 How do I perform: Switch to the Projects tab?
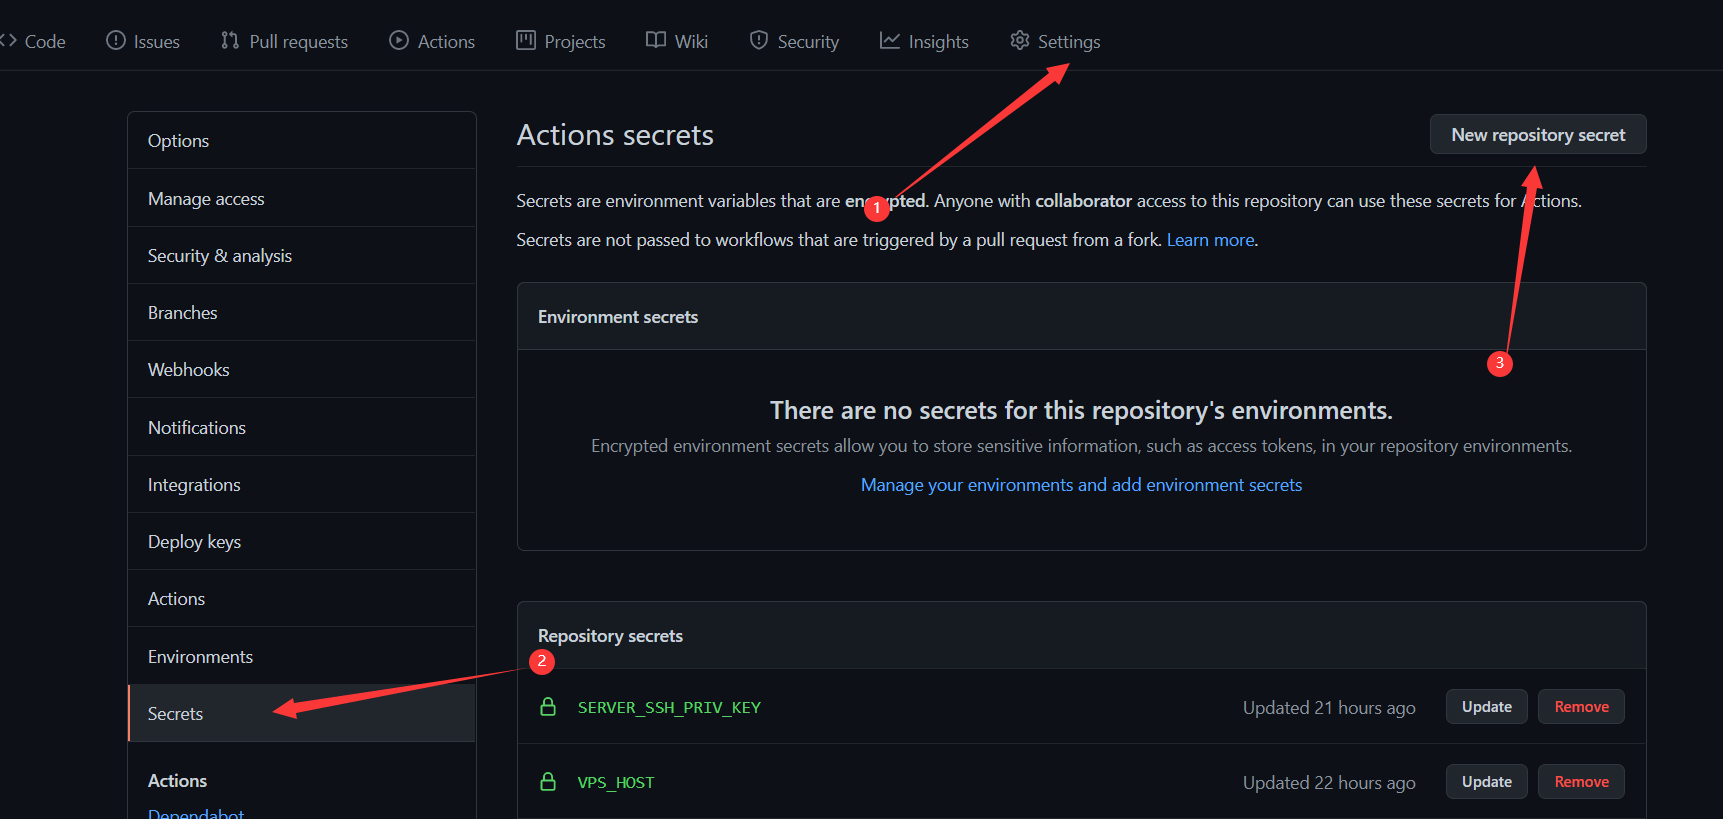[561, 41]
